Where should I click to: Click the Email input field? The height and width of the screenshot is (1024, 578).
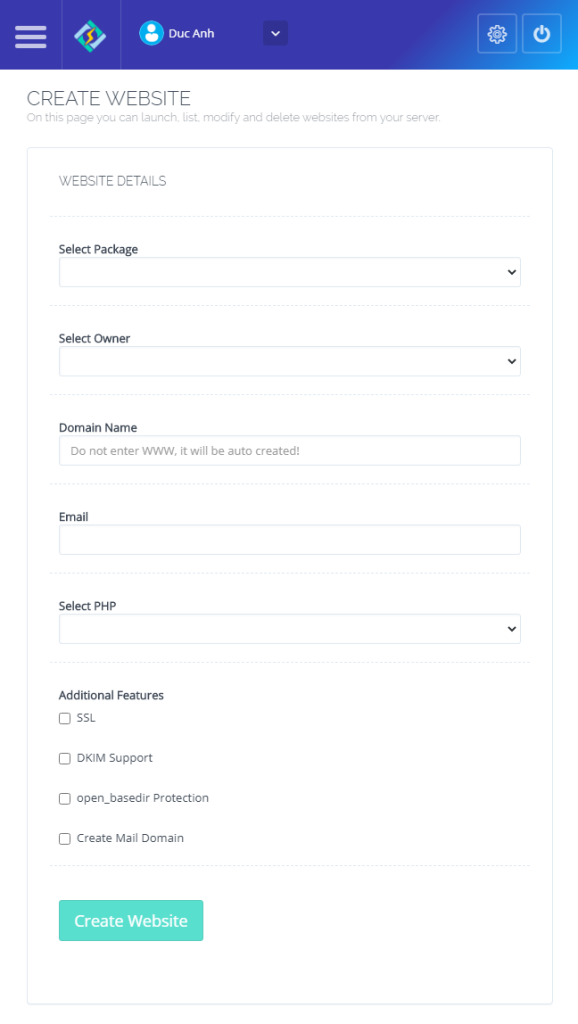(289, 539)
